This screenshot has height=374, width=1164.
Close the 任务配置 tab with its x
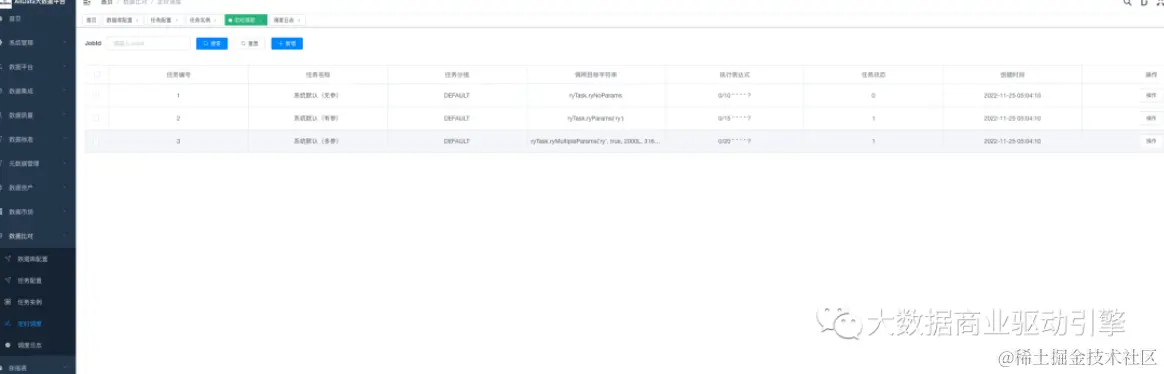pos(176,21)
